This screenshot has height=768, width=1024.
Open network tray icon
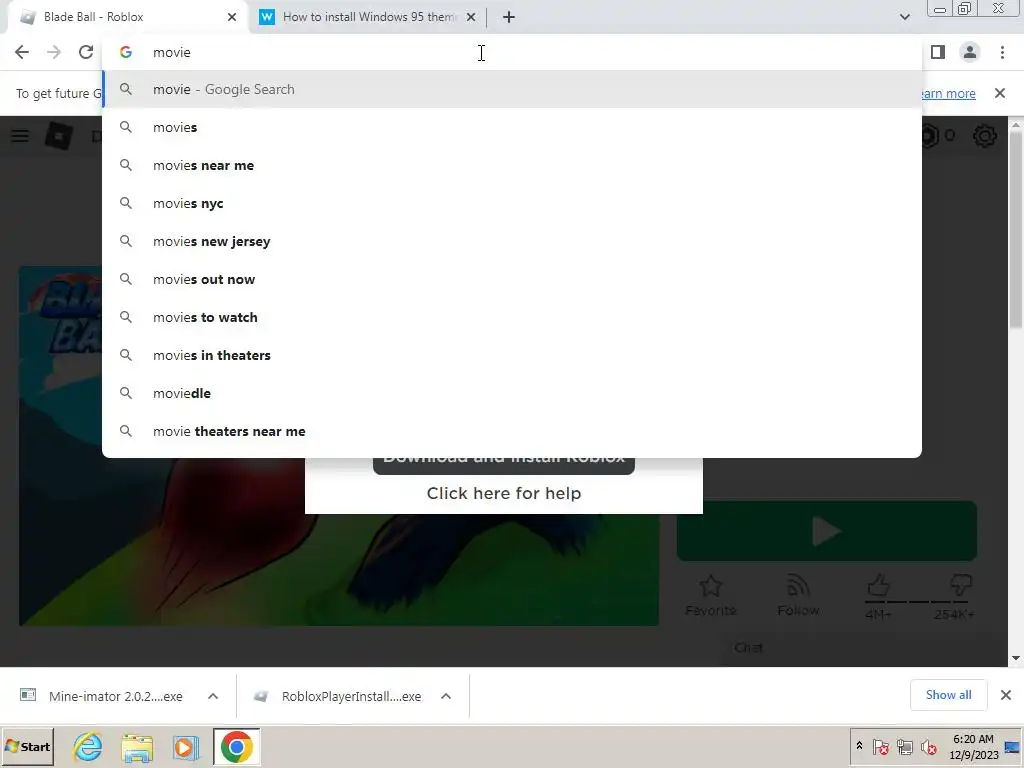tap(904, 746)
